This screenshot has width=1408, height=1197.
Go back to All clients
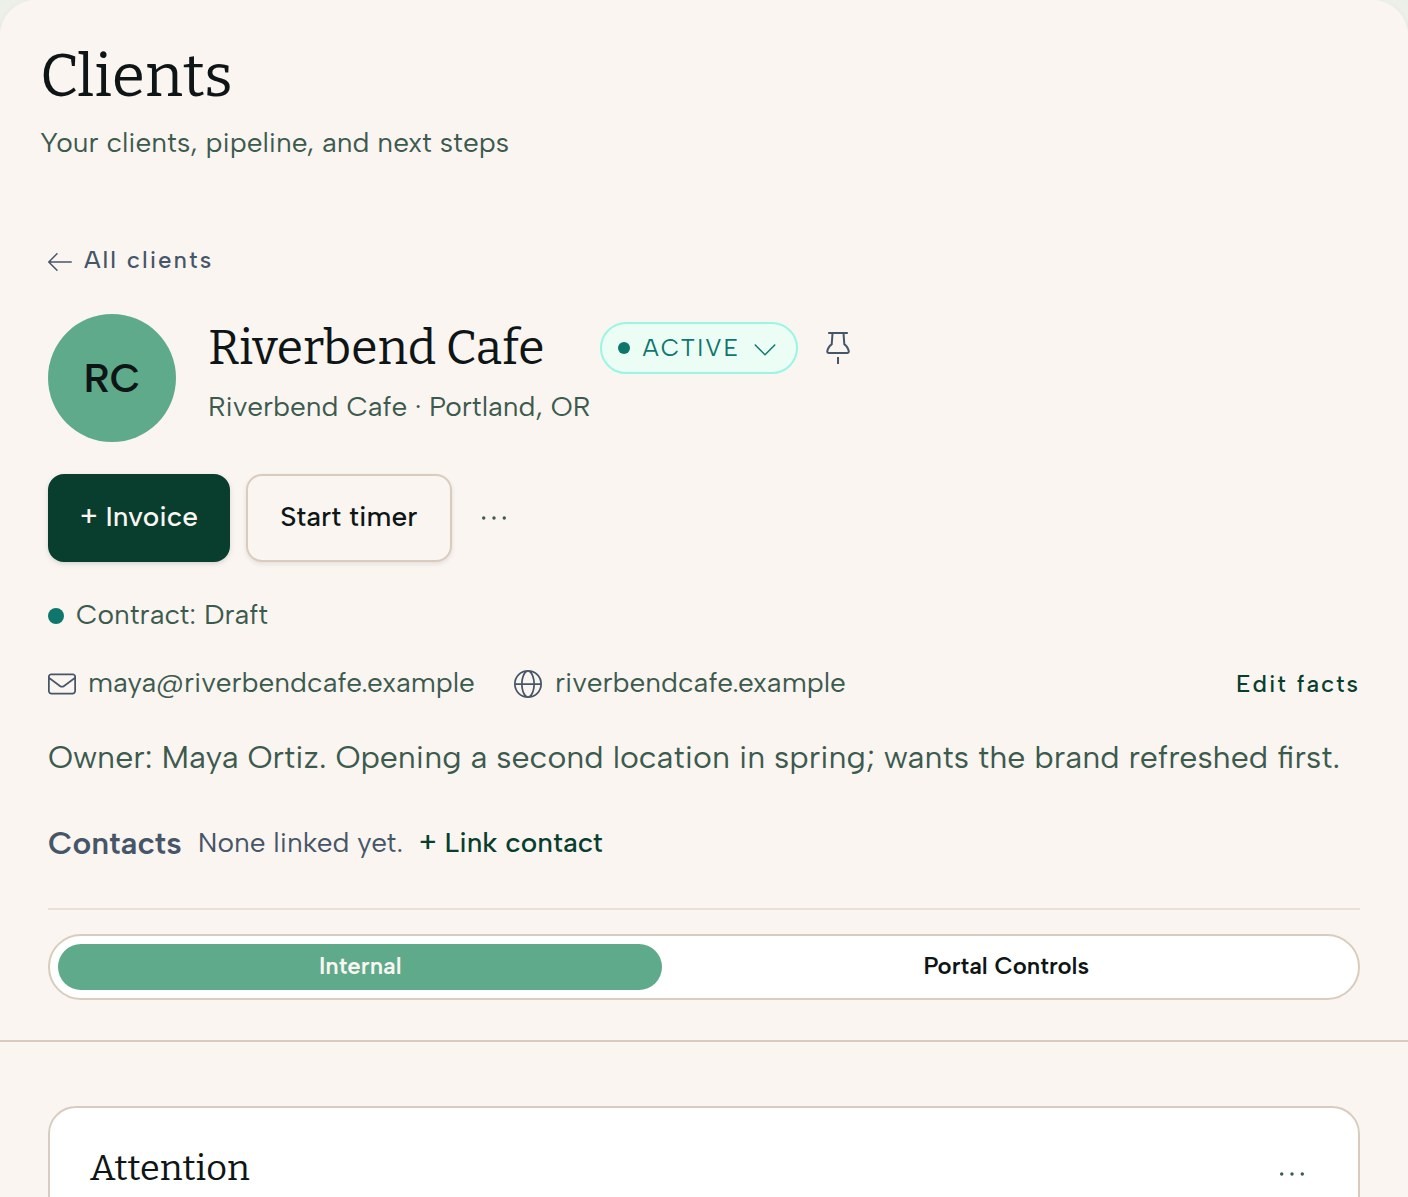pos(130,261)
